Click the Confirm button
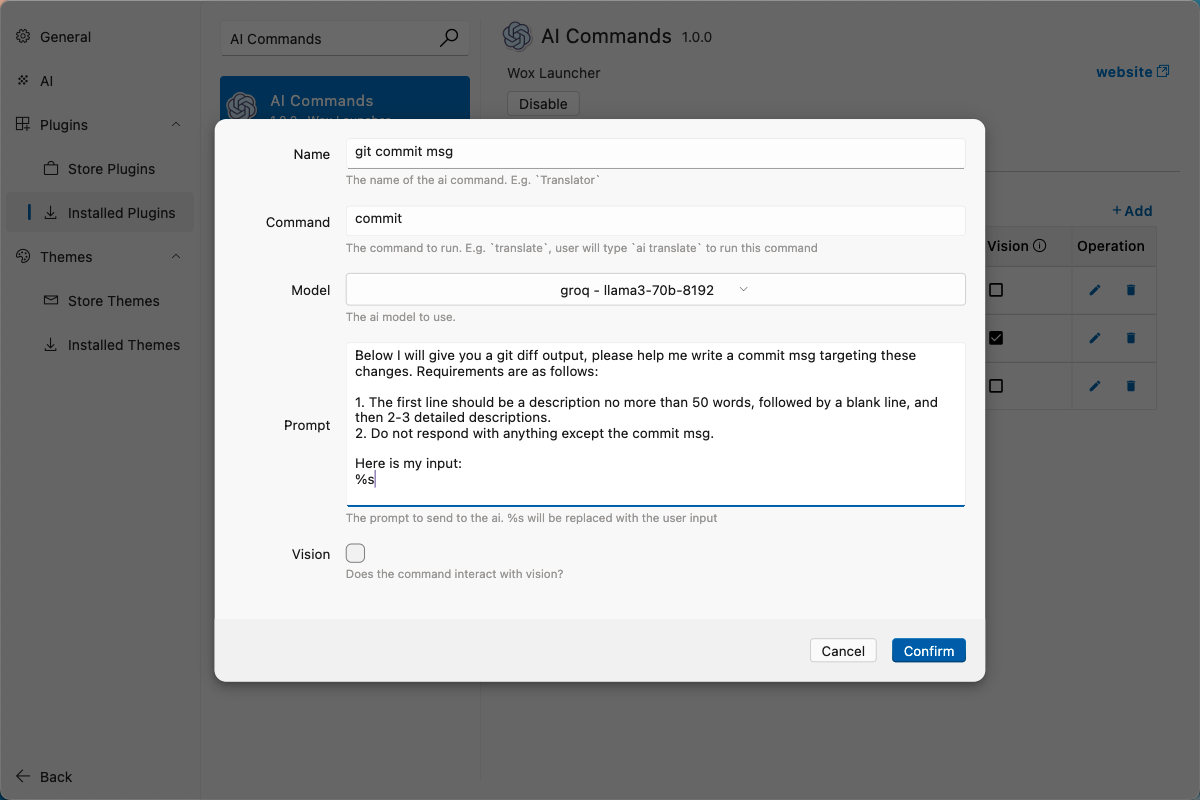The image size is (1200, 800). (928, 650)
